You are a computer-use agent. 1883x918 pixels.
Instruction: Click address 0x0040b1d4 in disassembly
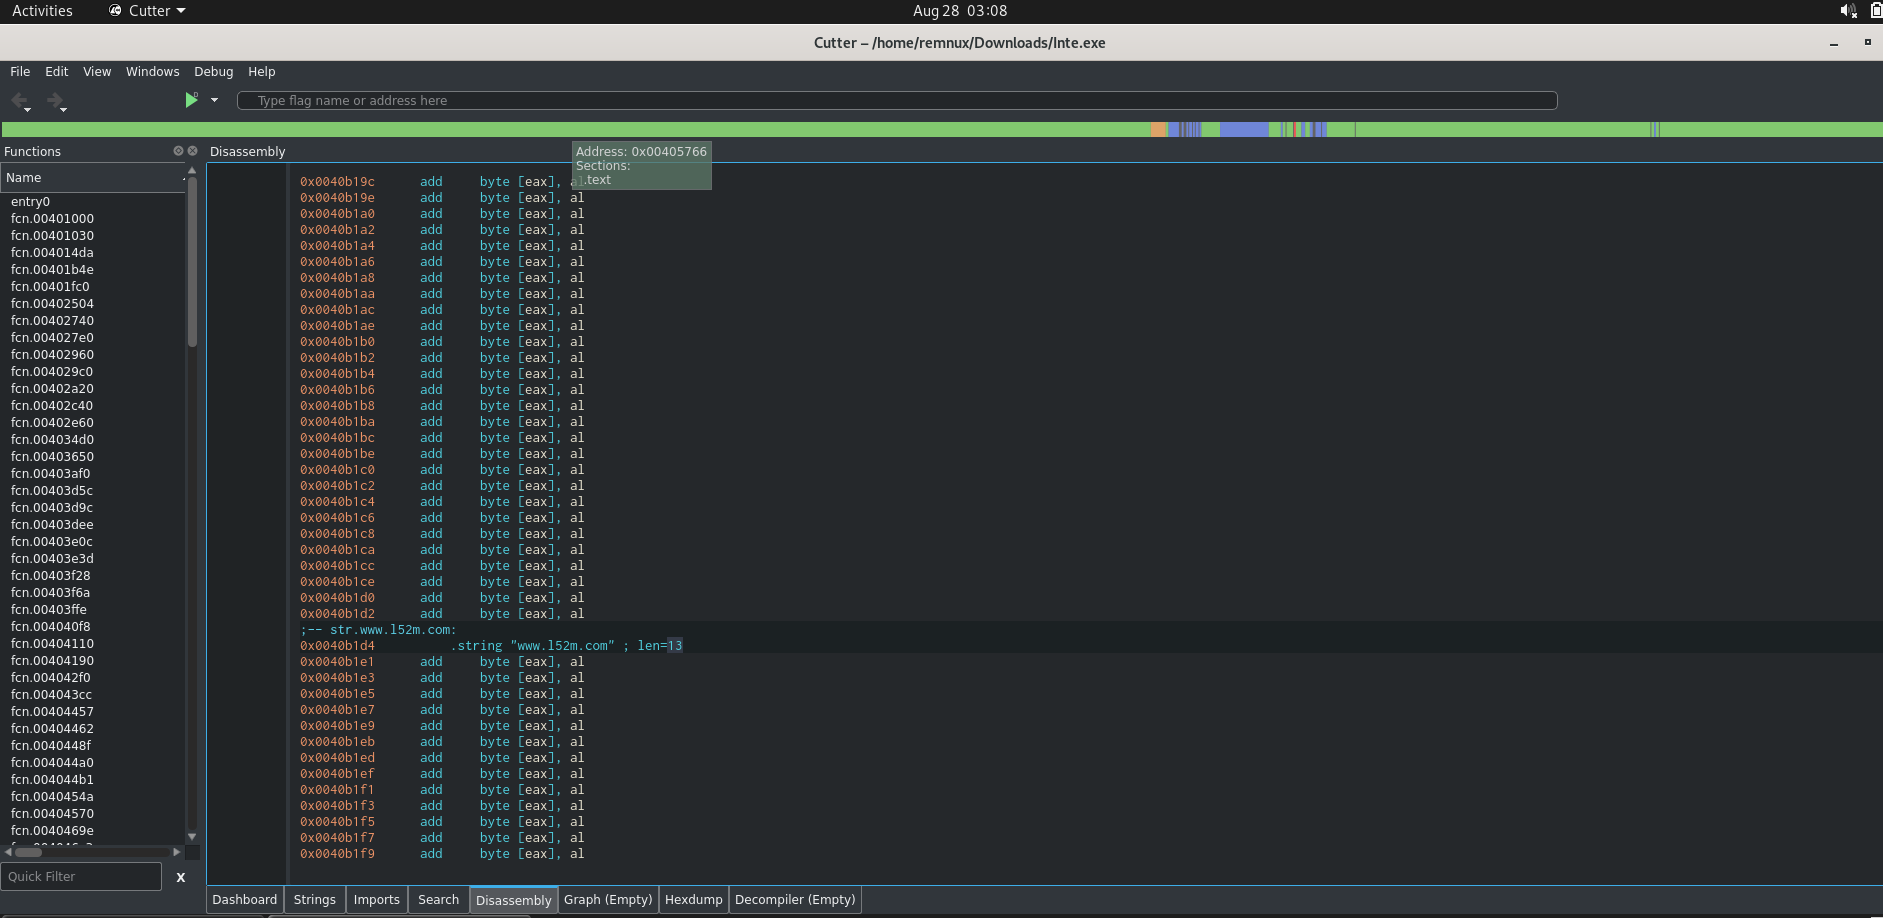[337, 646]
